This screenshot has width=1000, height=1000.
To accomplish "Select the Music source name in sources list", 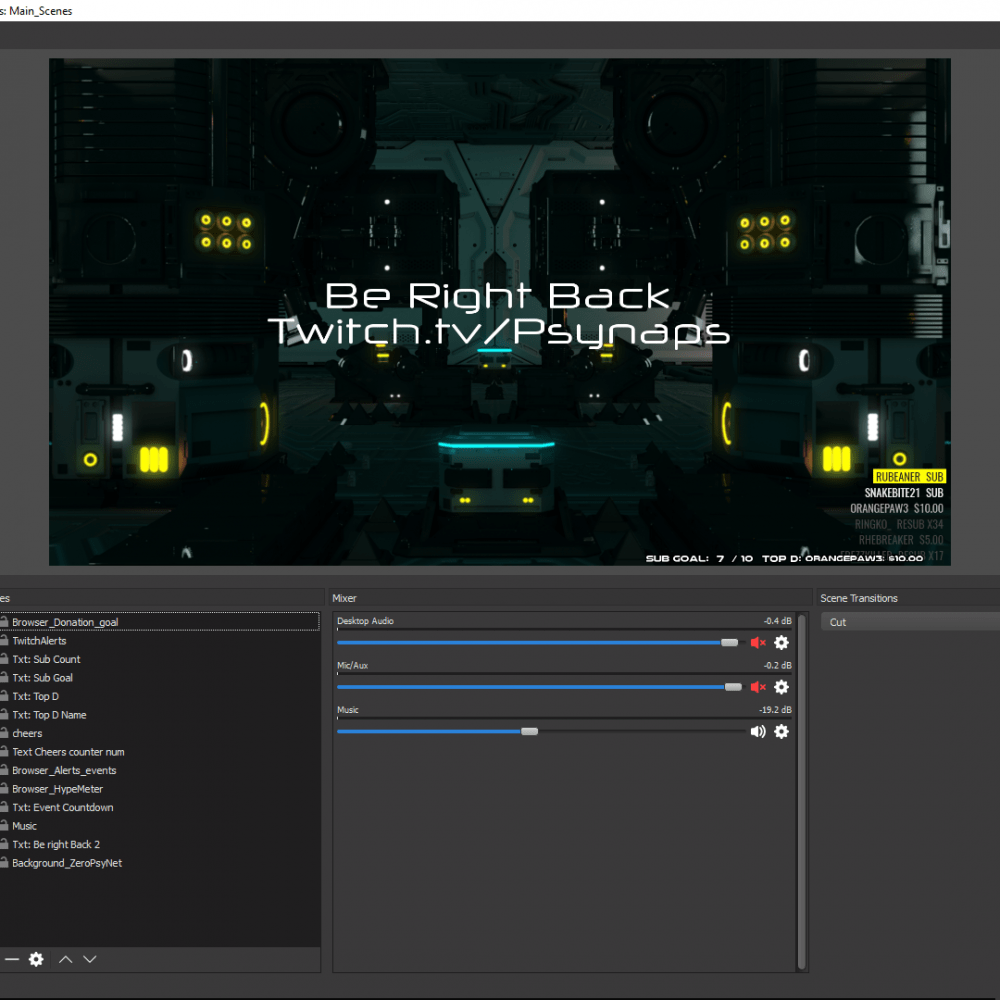I will [x=24, y=826].
